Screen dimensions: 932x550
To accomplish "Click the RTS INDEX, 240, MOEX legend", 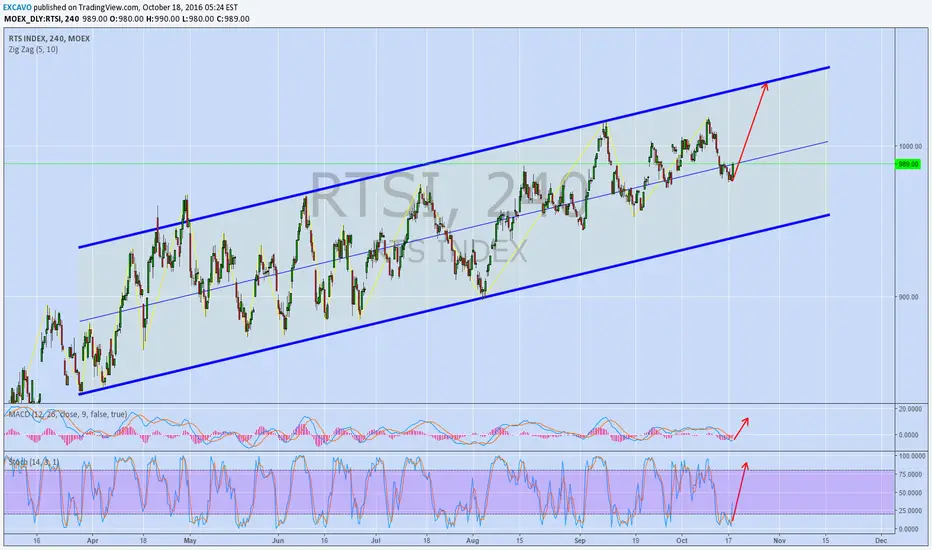I will pyautogui.click(x=49, y=39).
